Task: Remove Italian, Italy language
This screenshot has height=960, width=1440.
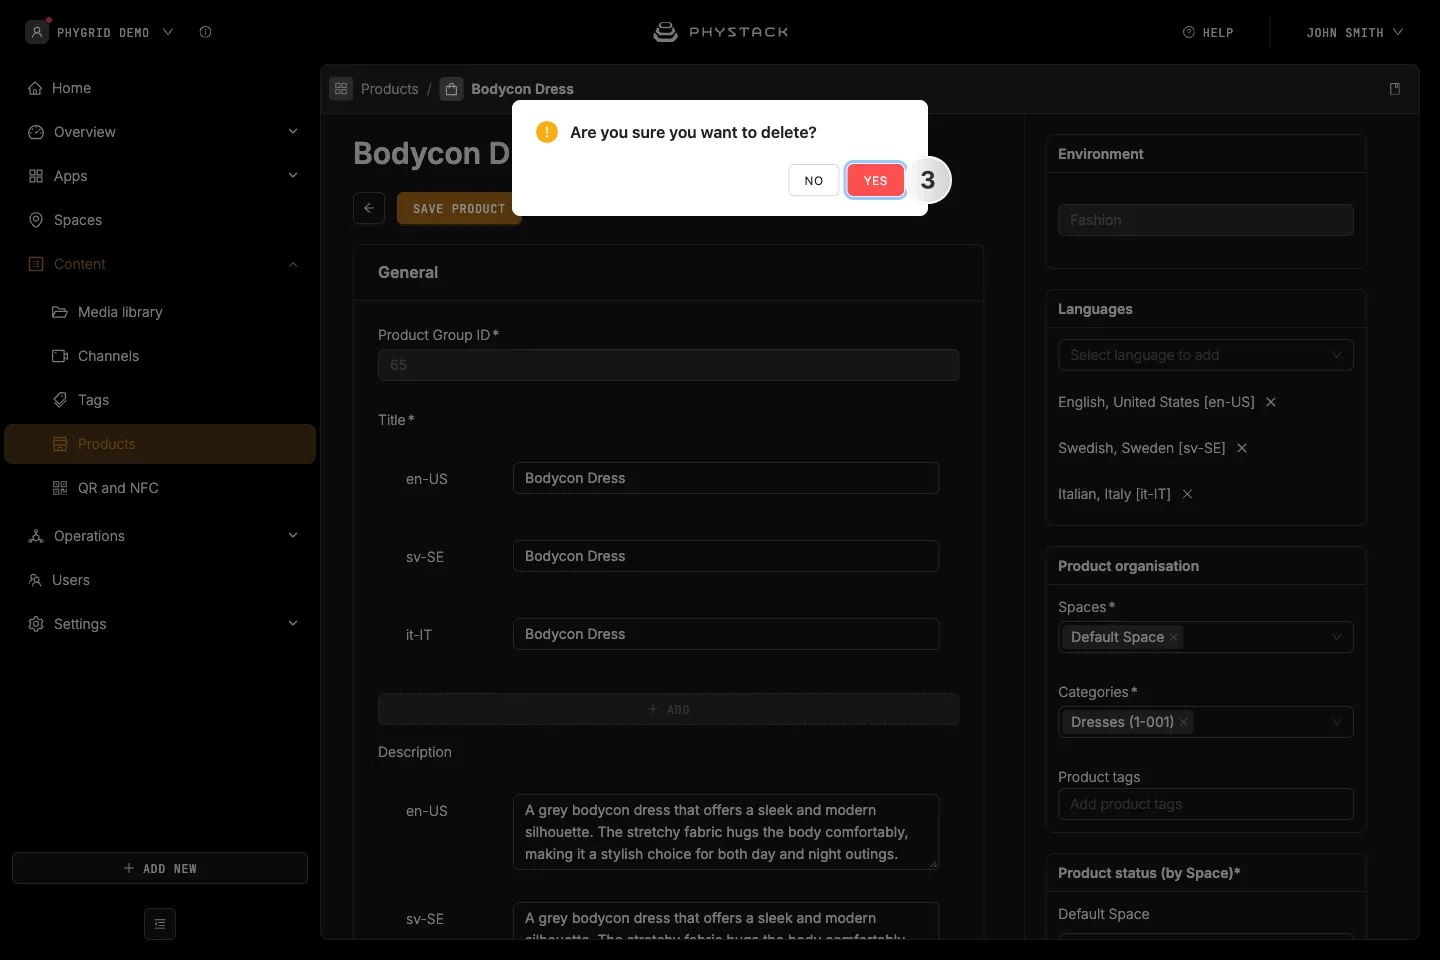Action: (x=1188, y=494)
